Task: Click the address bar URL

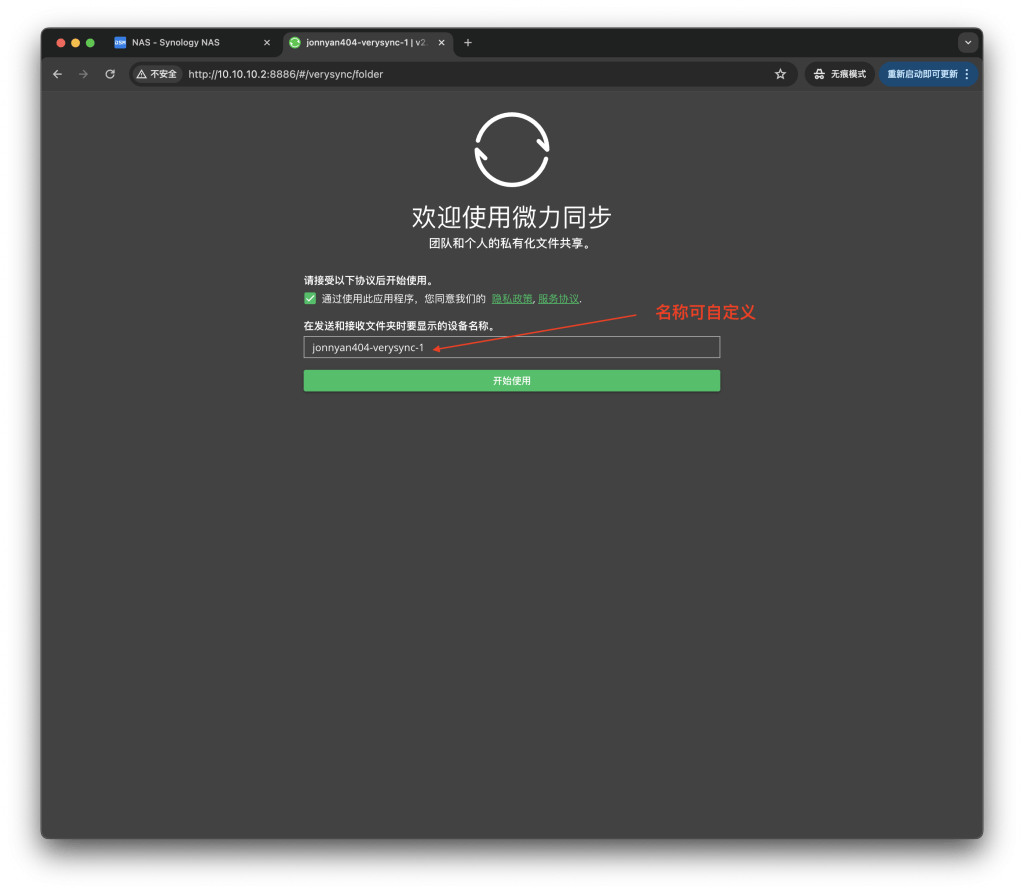Action: tap(285, 74)
